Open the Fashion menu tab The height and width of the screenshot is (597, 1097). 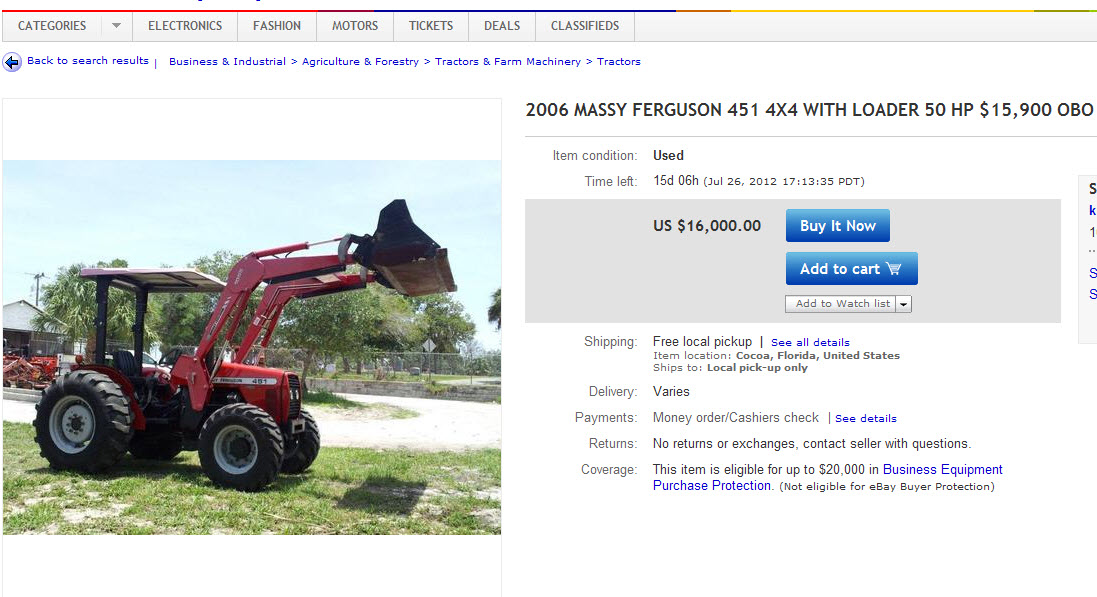[277, 26]
